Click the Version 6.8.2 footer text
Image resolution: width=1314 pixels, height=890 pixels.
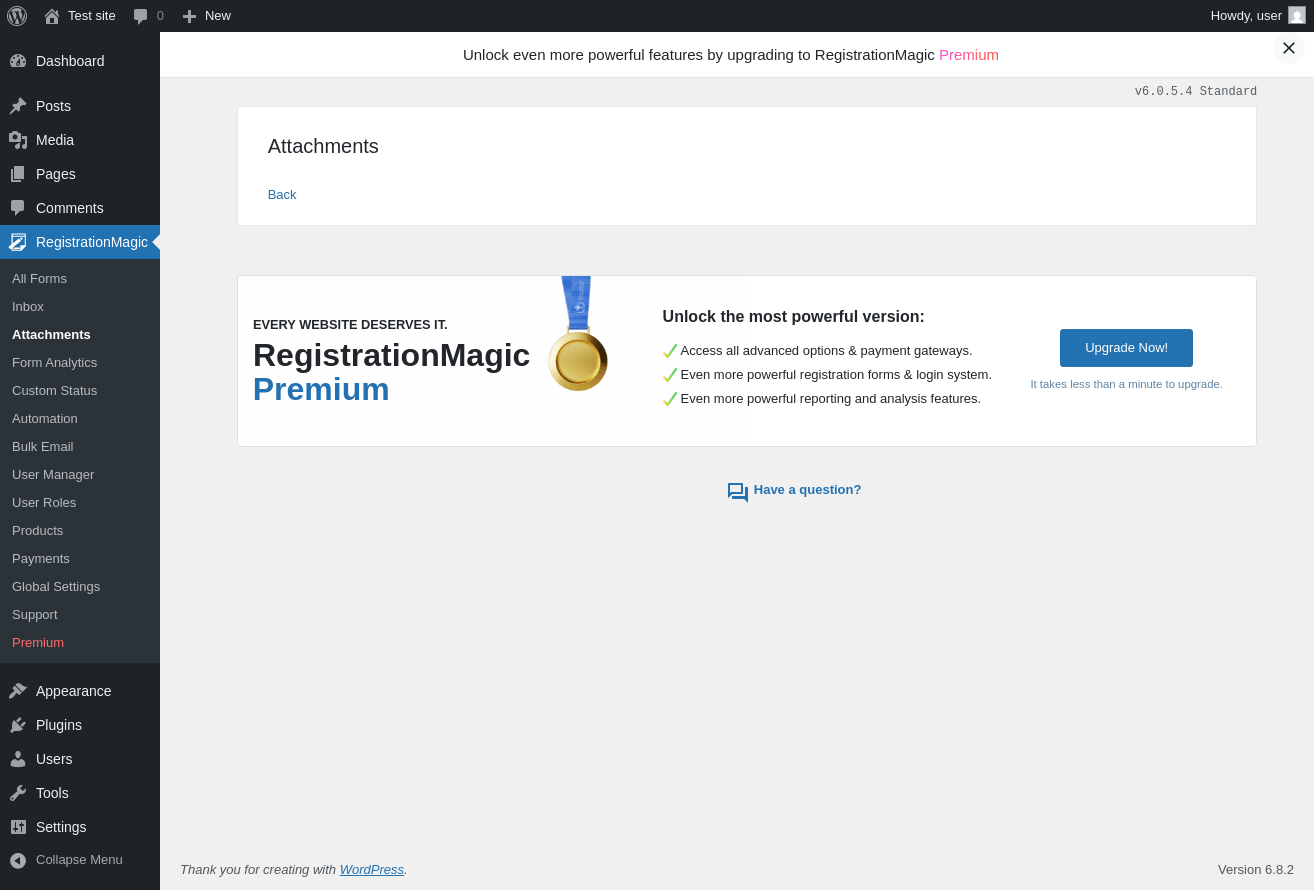click(x=1256, y=870)
